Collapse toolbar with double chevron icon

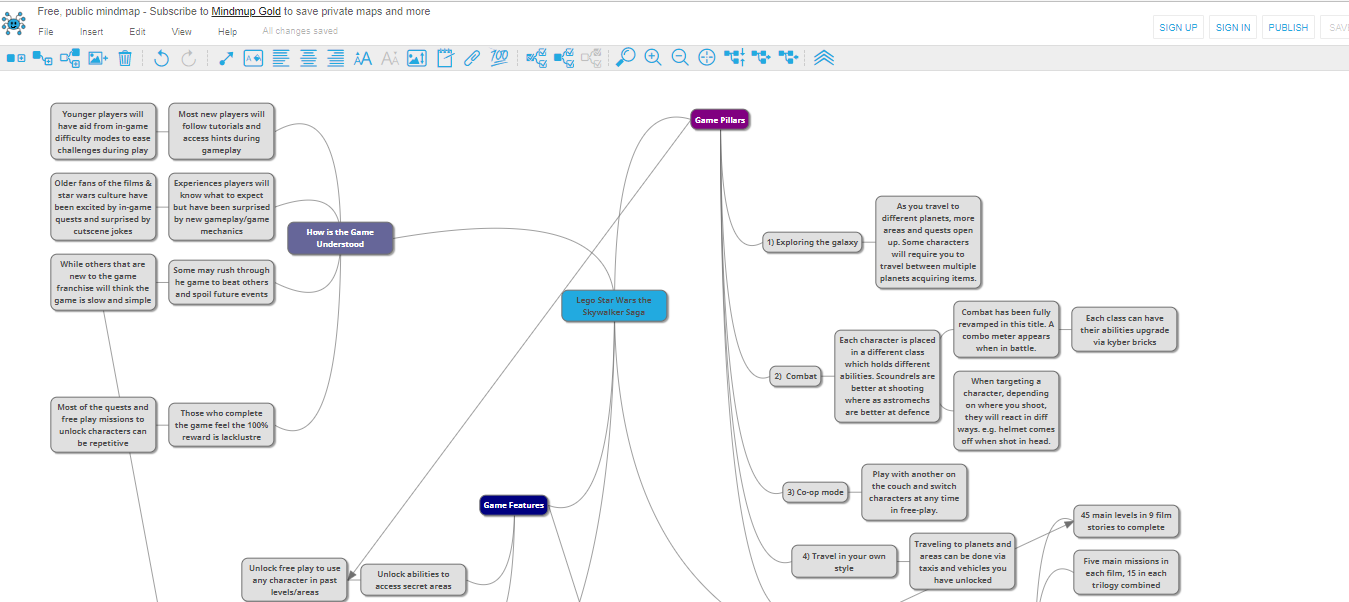(x=824, y=58)
